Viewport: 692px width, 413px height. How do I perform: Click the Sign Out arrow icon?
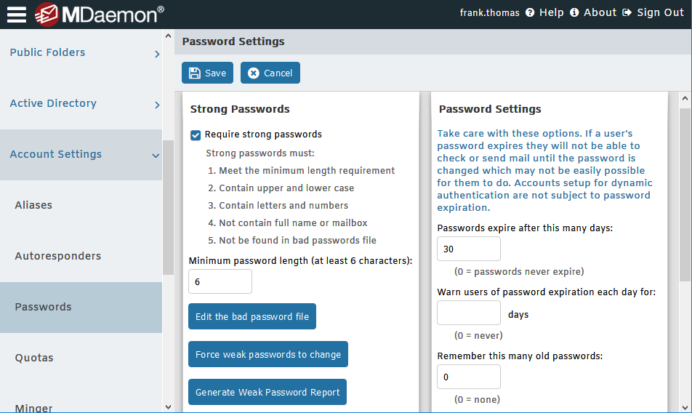point(627,13)
